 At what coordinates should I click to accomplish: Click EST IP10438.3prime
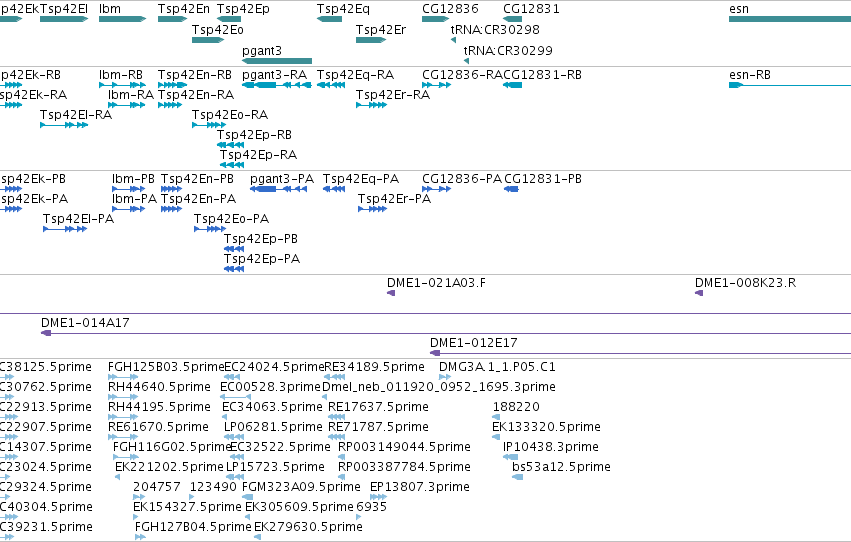(511, 457)
